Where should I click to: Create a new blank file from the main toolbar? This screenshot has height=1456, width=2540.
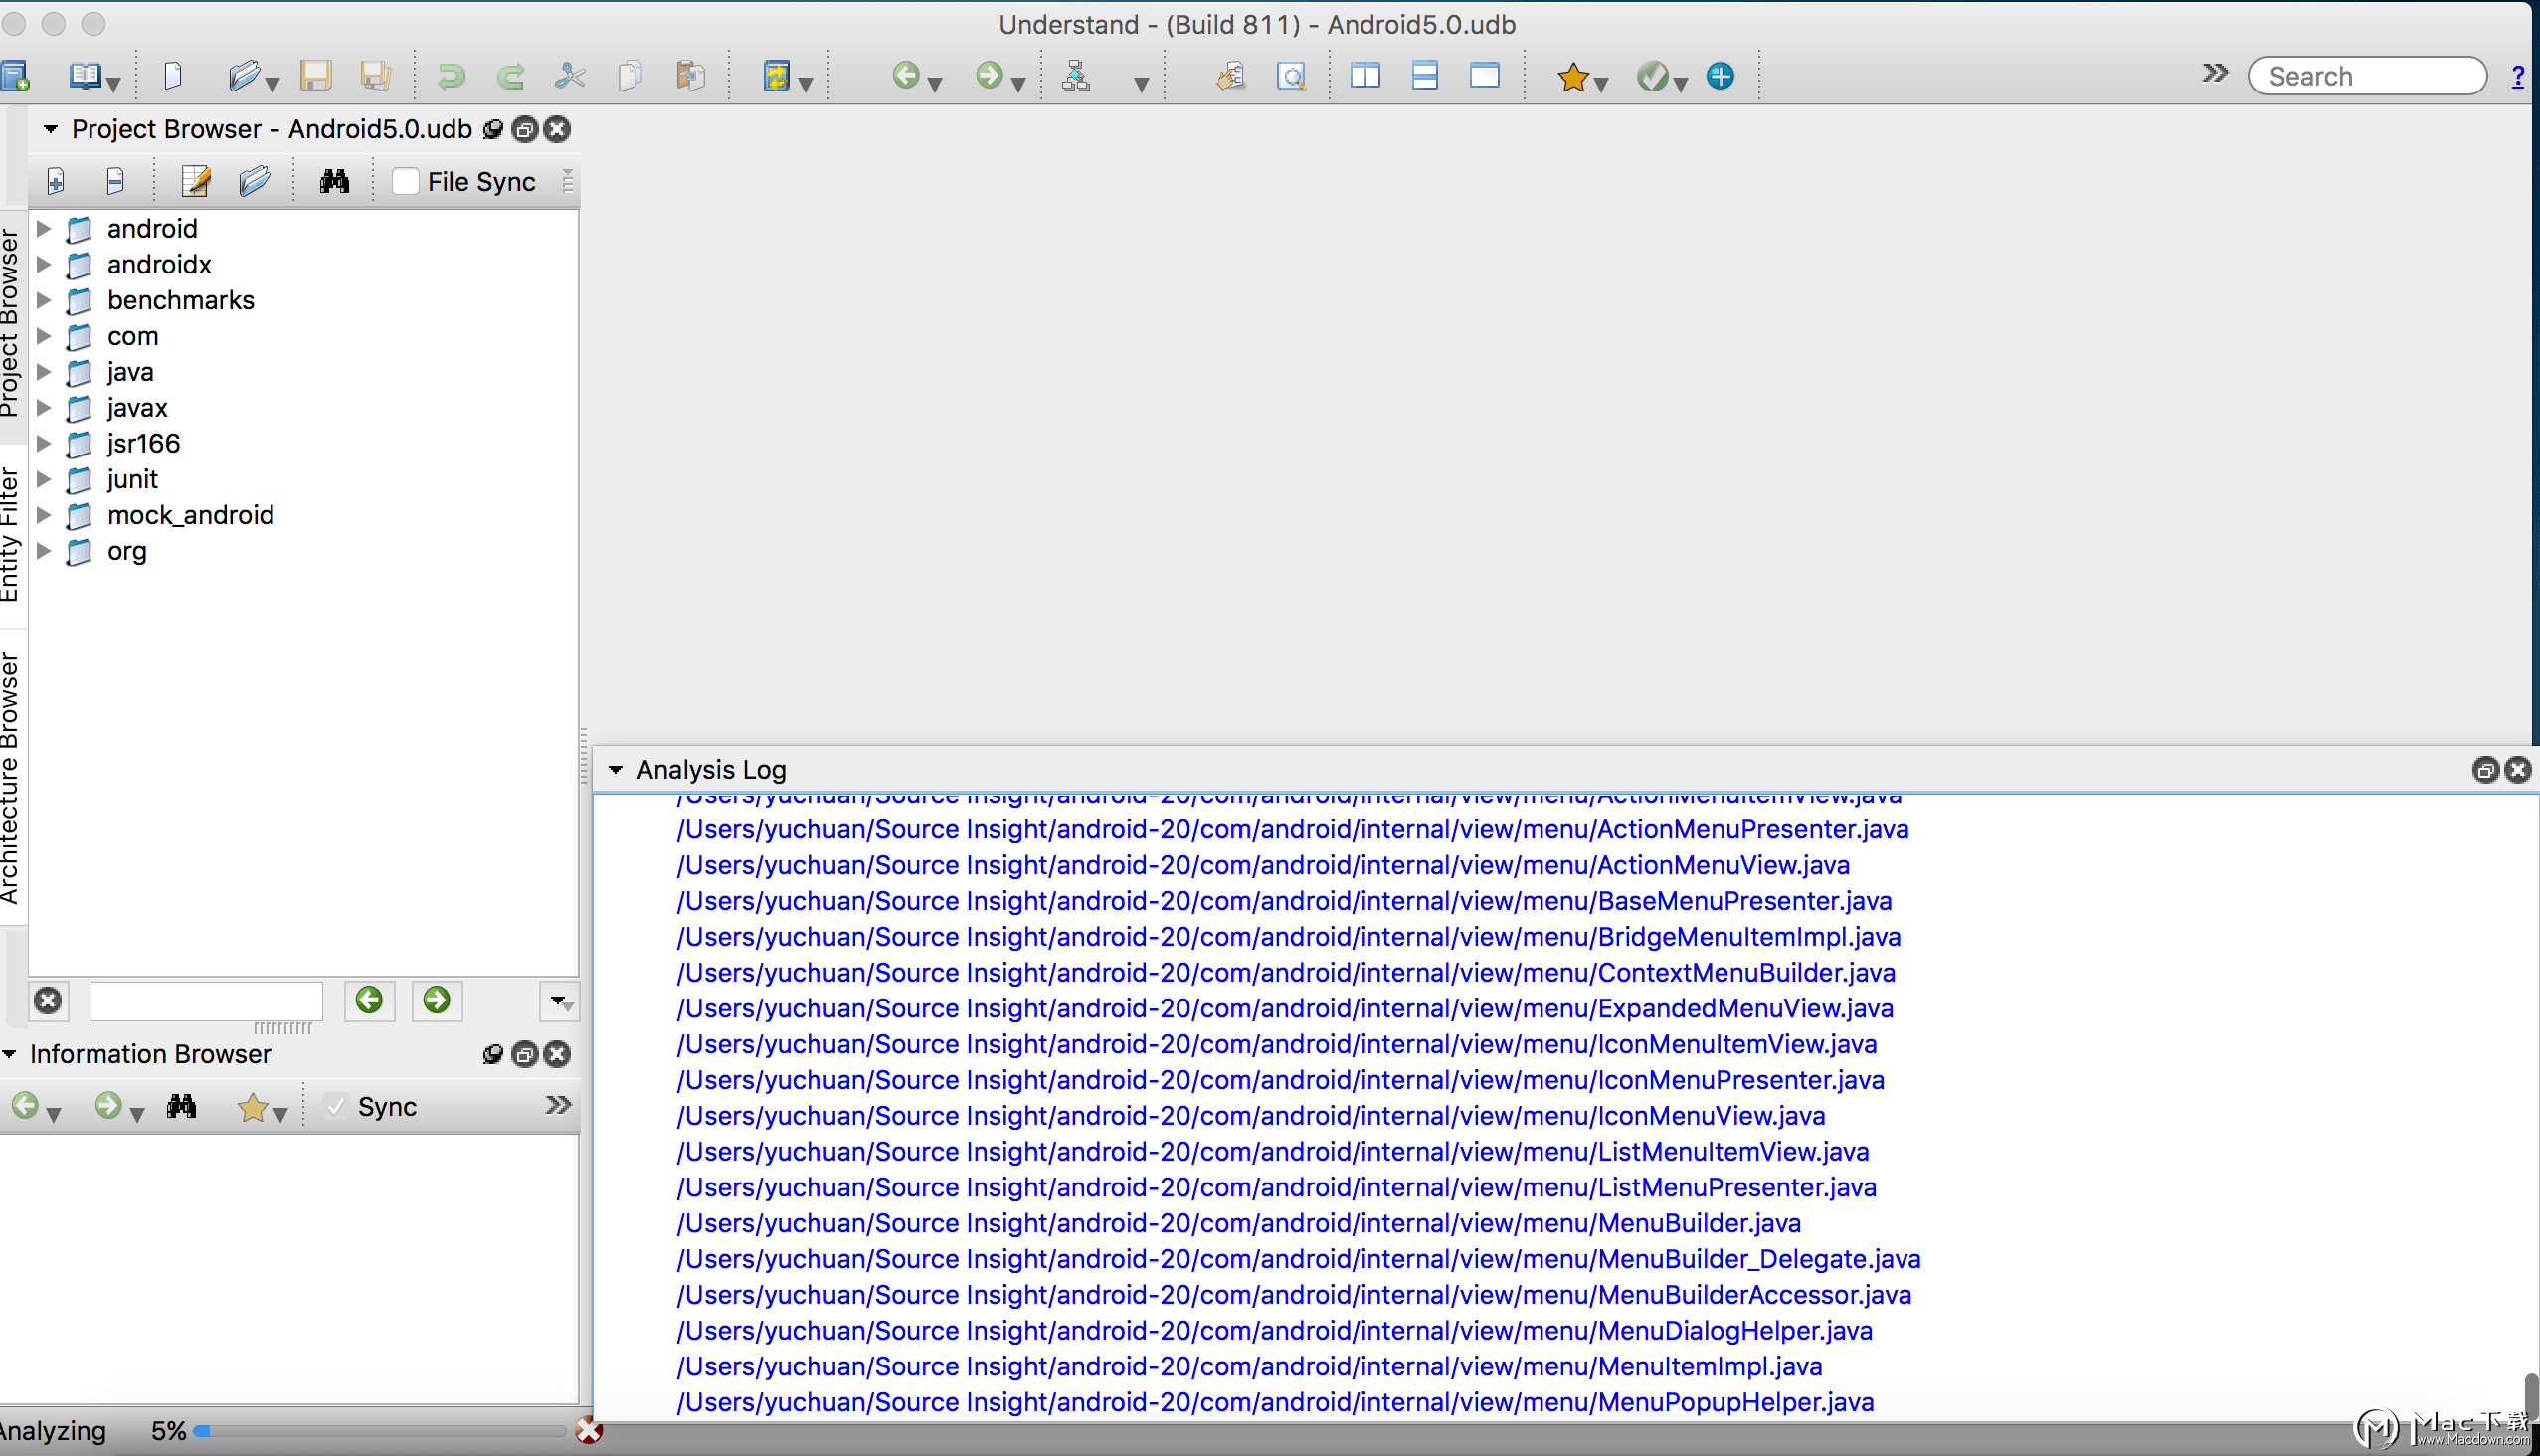(173, 76)
